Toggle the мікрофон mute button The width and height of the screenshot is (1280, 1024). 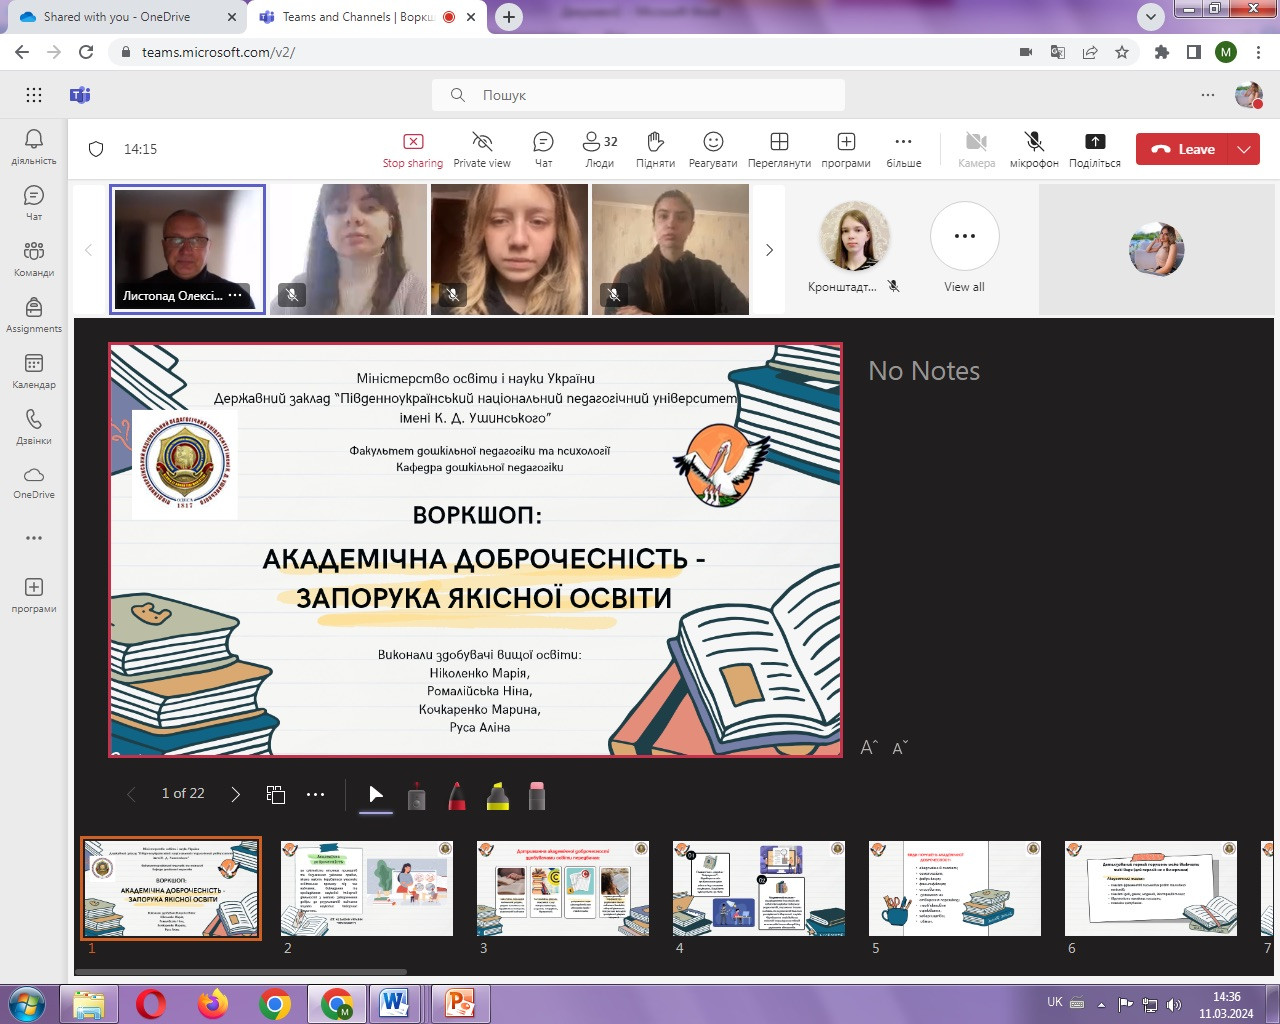coord(1034,148)
